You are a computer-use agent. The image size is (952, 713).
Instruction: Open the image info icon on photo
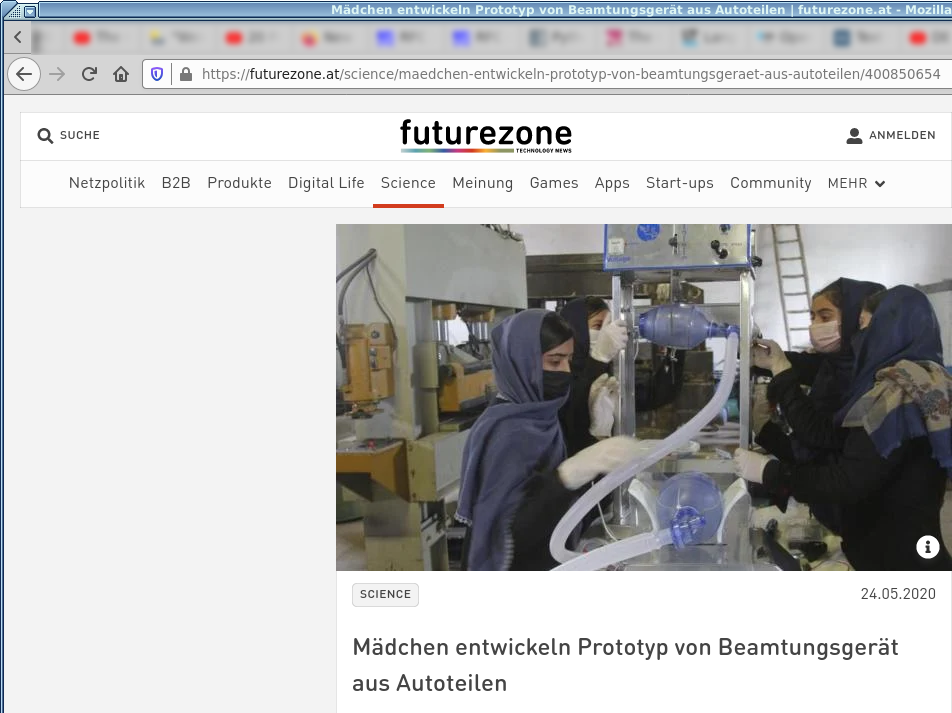pyautogui.click(x=927, y=547)
